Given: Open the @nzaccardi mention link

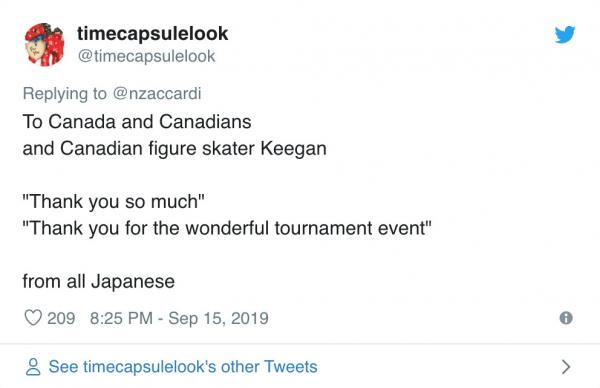Looking at the screenshot, I should [x=157, y=94].
